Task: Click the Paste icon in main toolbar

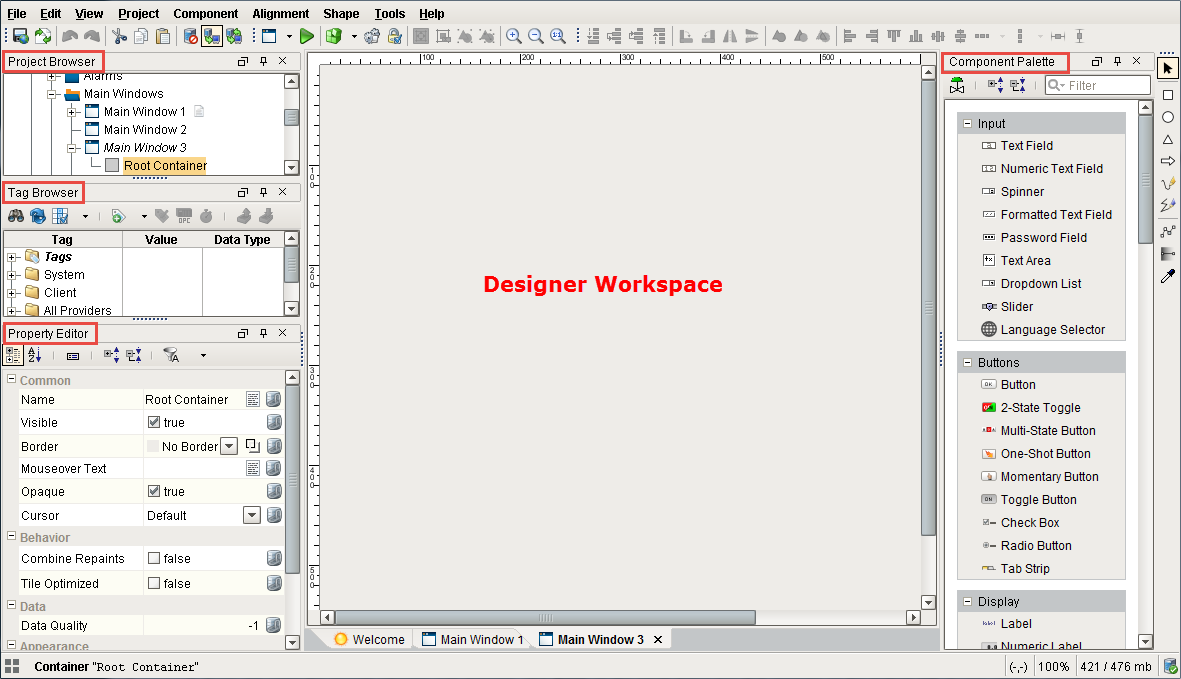Action: coord(163,36)
